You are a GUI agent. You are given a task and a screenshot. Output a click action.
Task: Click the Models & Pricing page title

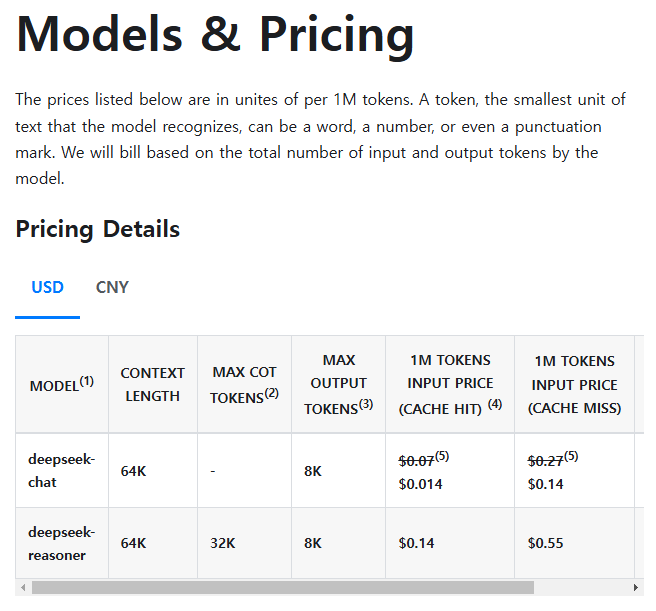pyautogui.click(x=215, y=34)
